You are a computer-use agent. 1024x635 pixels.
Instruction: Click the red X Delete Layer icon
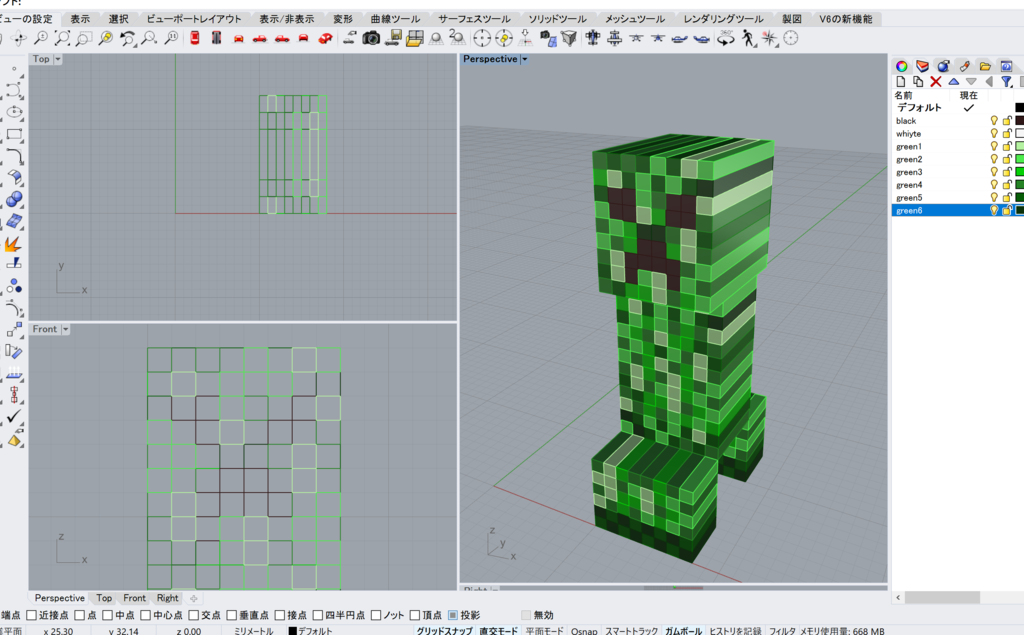936,82
